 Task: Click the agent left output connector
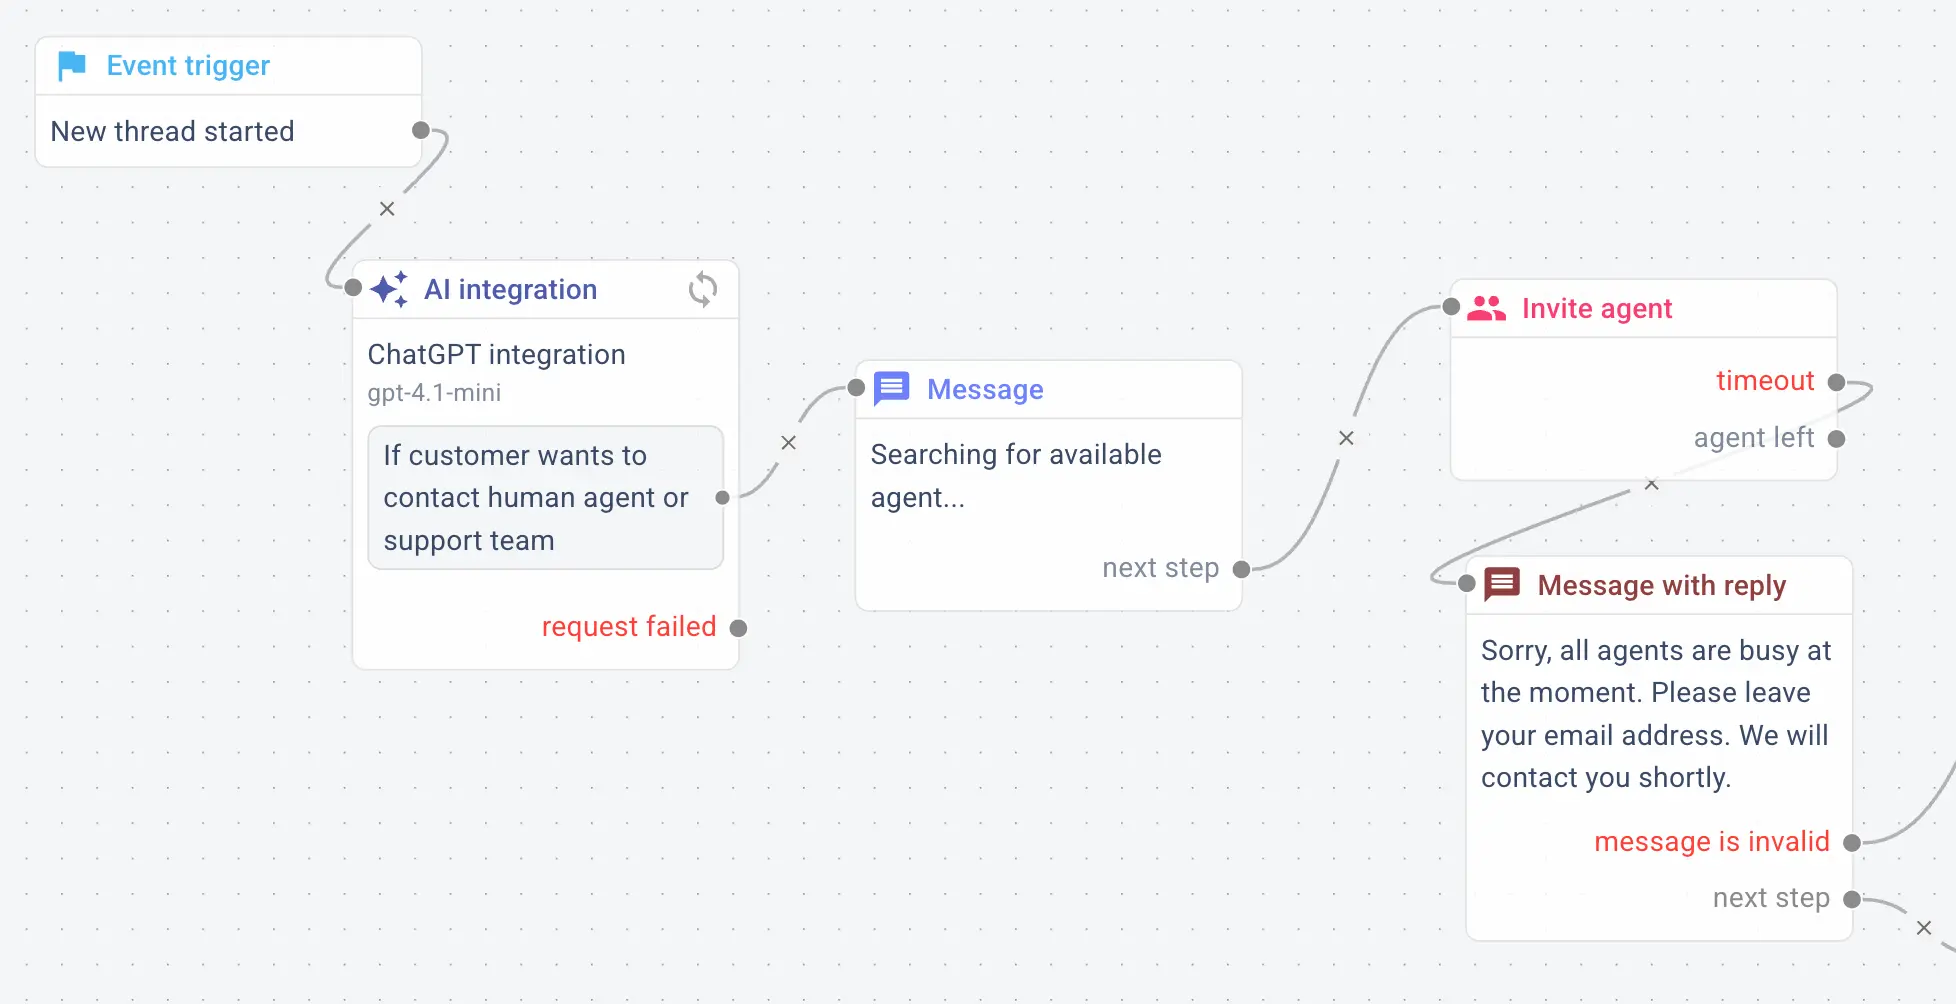(x=1834, y=438)
